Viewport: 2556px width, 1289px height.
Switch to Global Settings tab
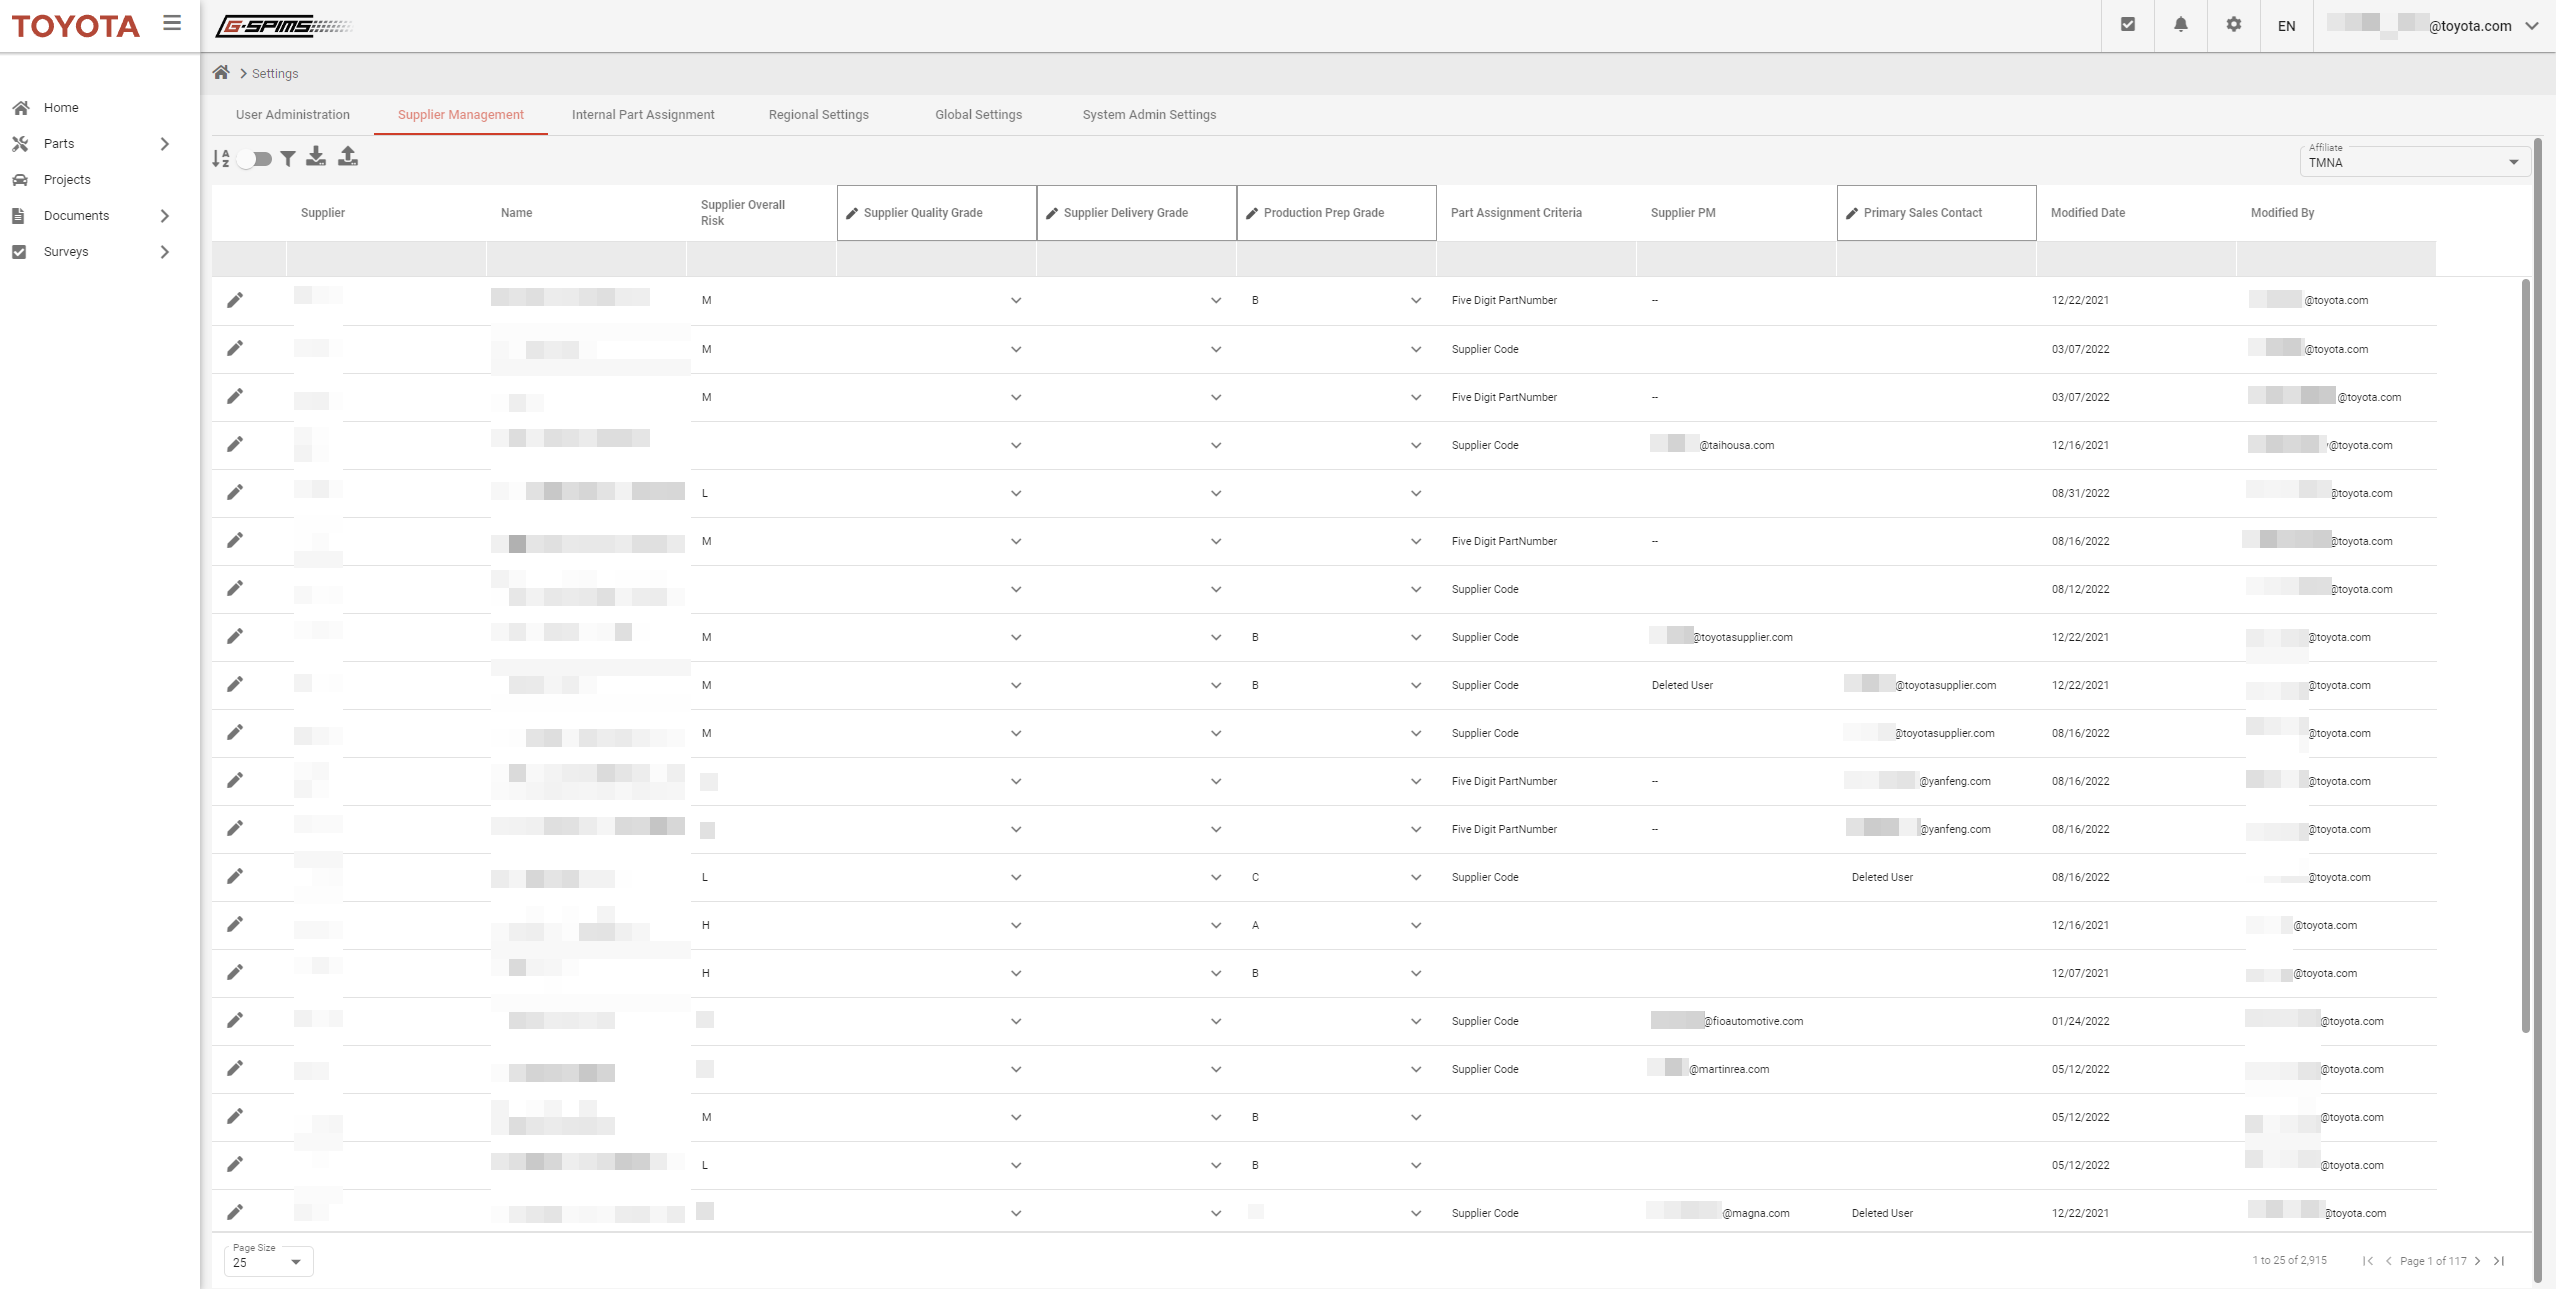pos(979,114)
